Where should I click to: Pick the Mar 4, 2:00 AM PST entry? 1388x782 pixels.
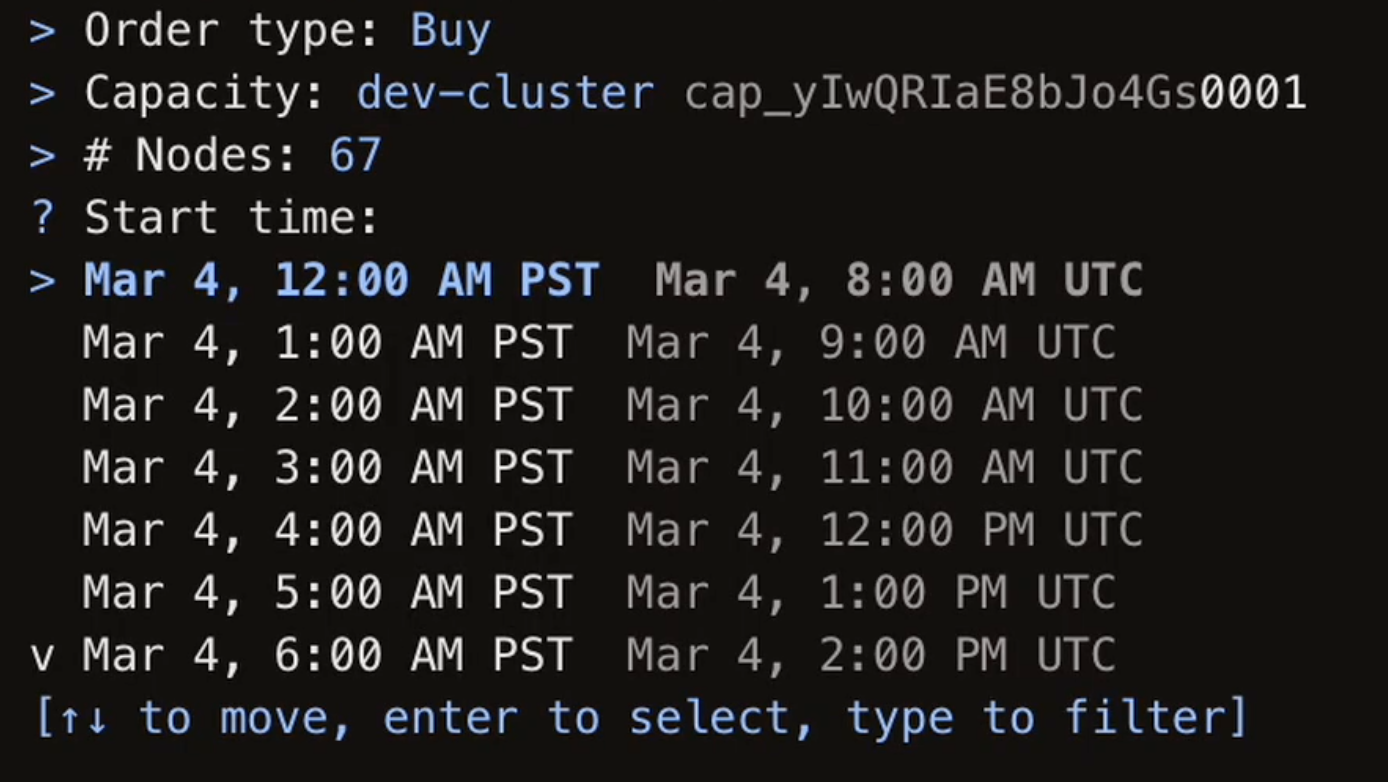[327, 406]
